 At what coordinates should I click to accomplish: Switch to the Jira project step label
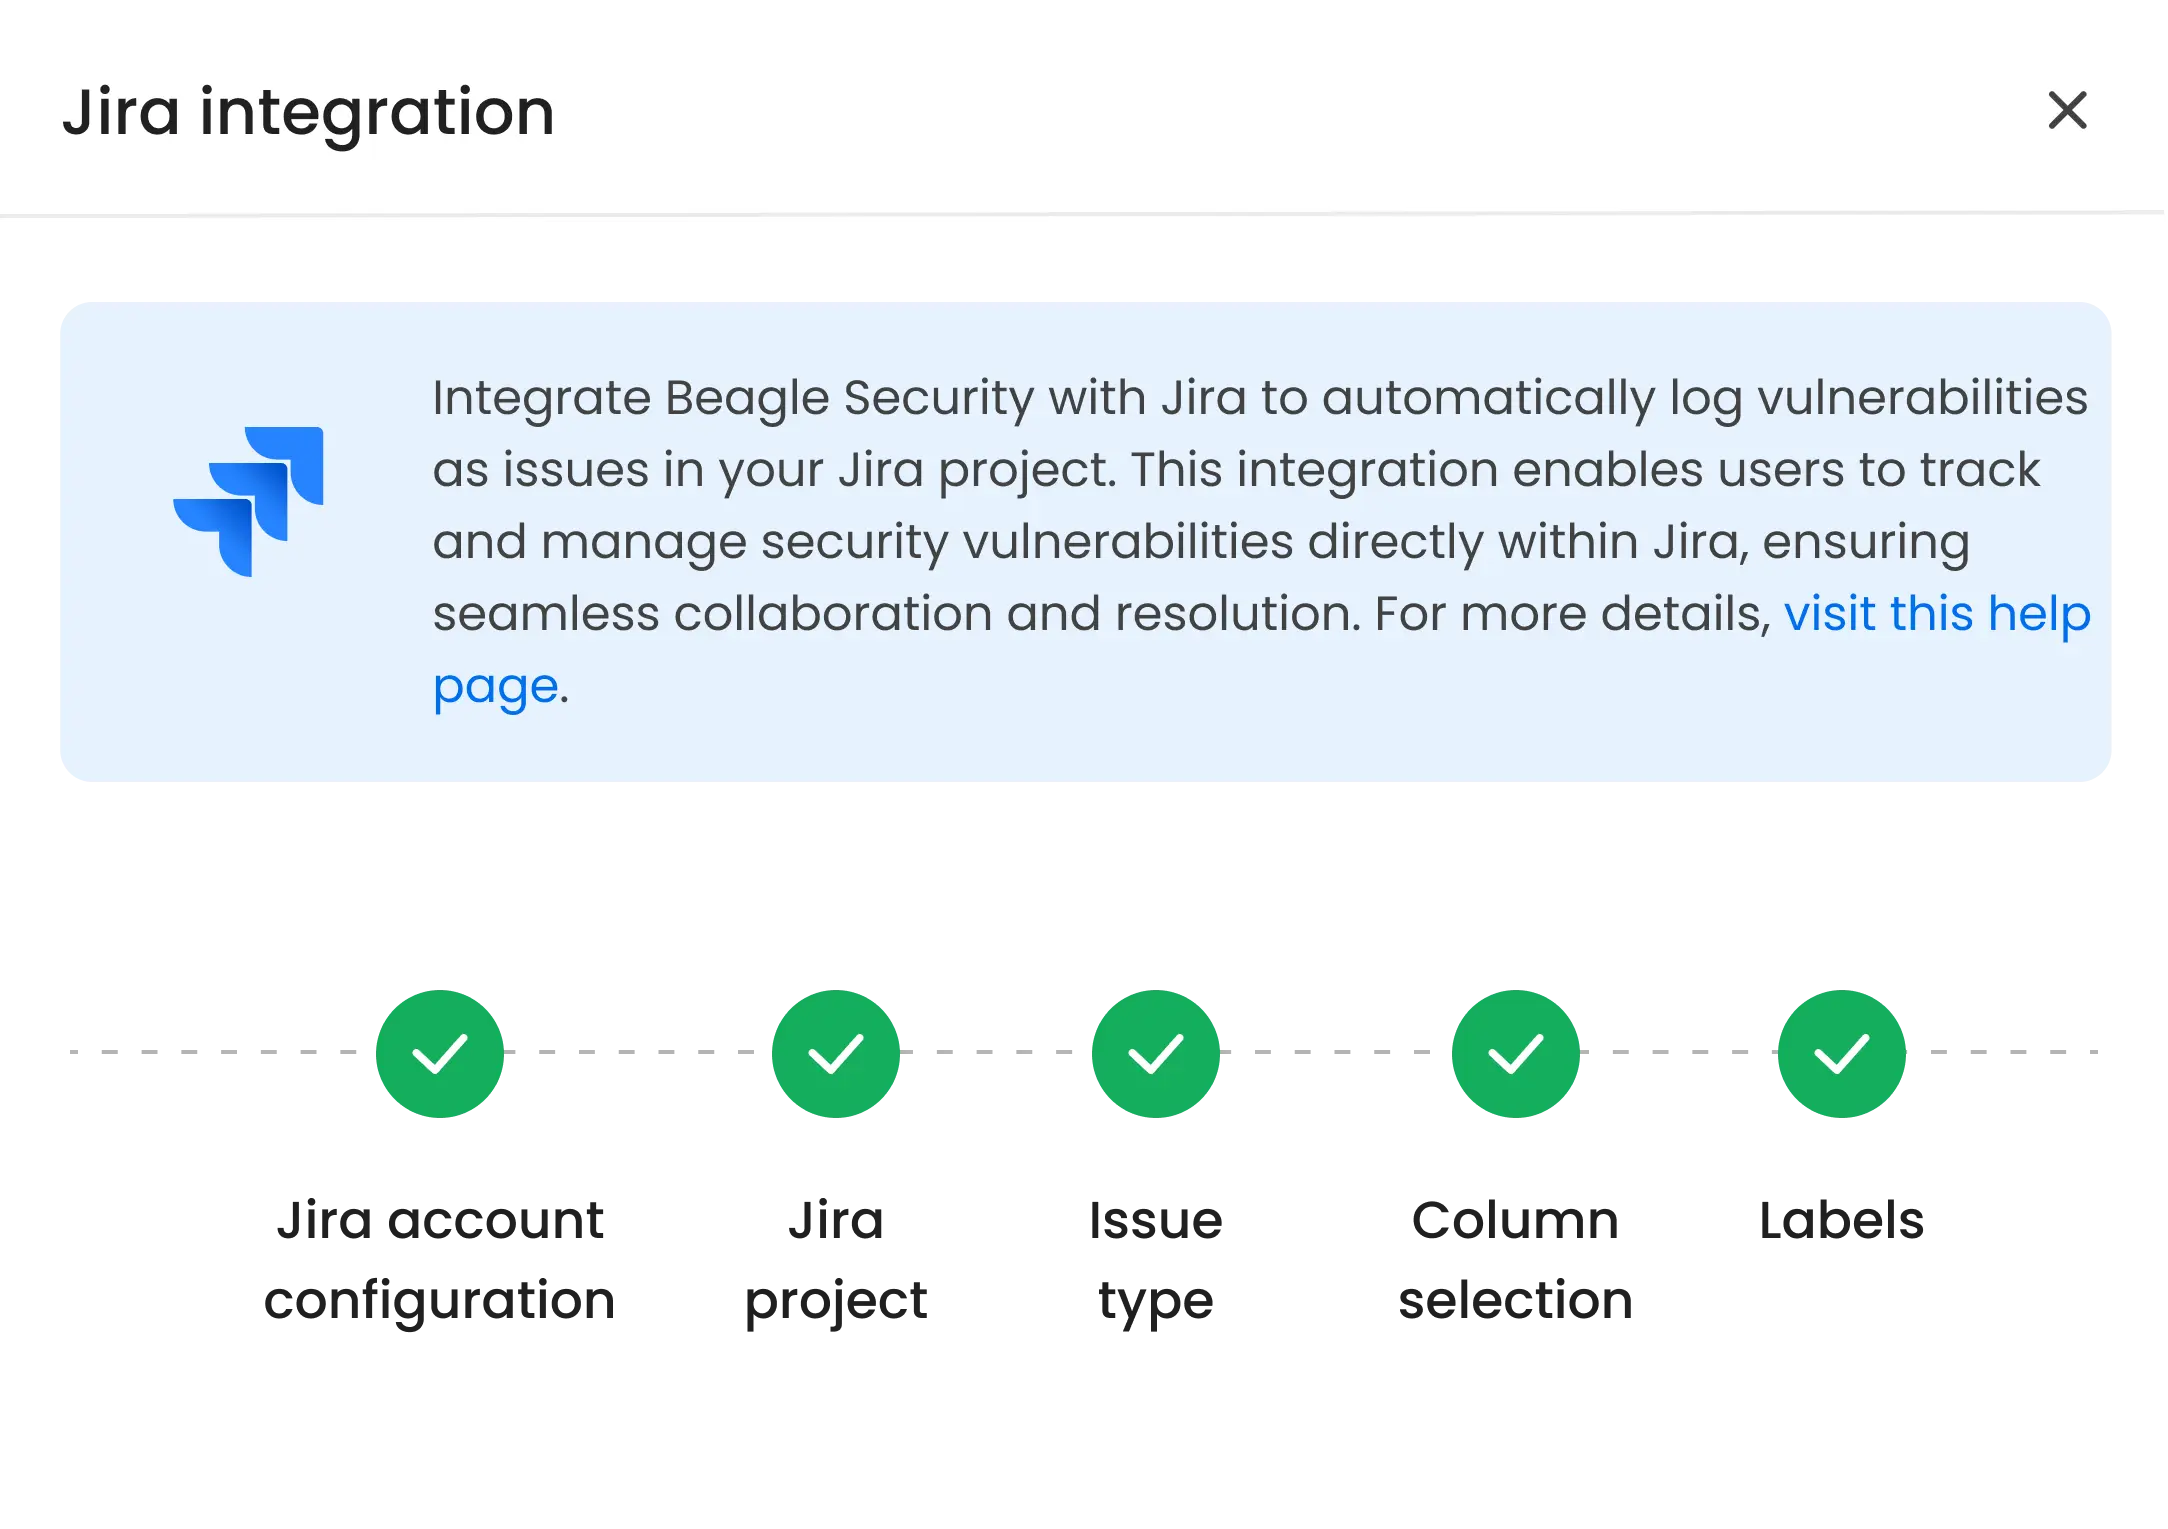pos(836,1260)
